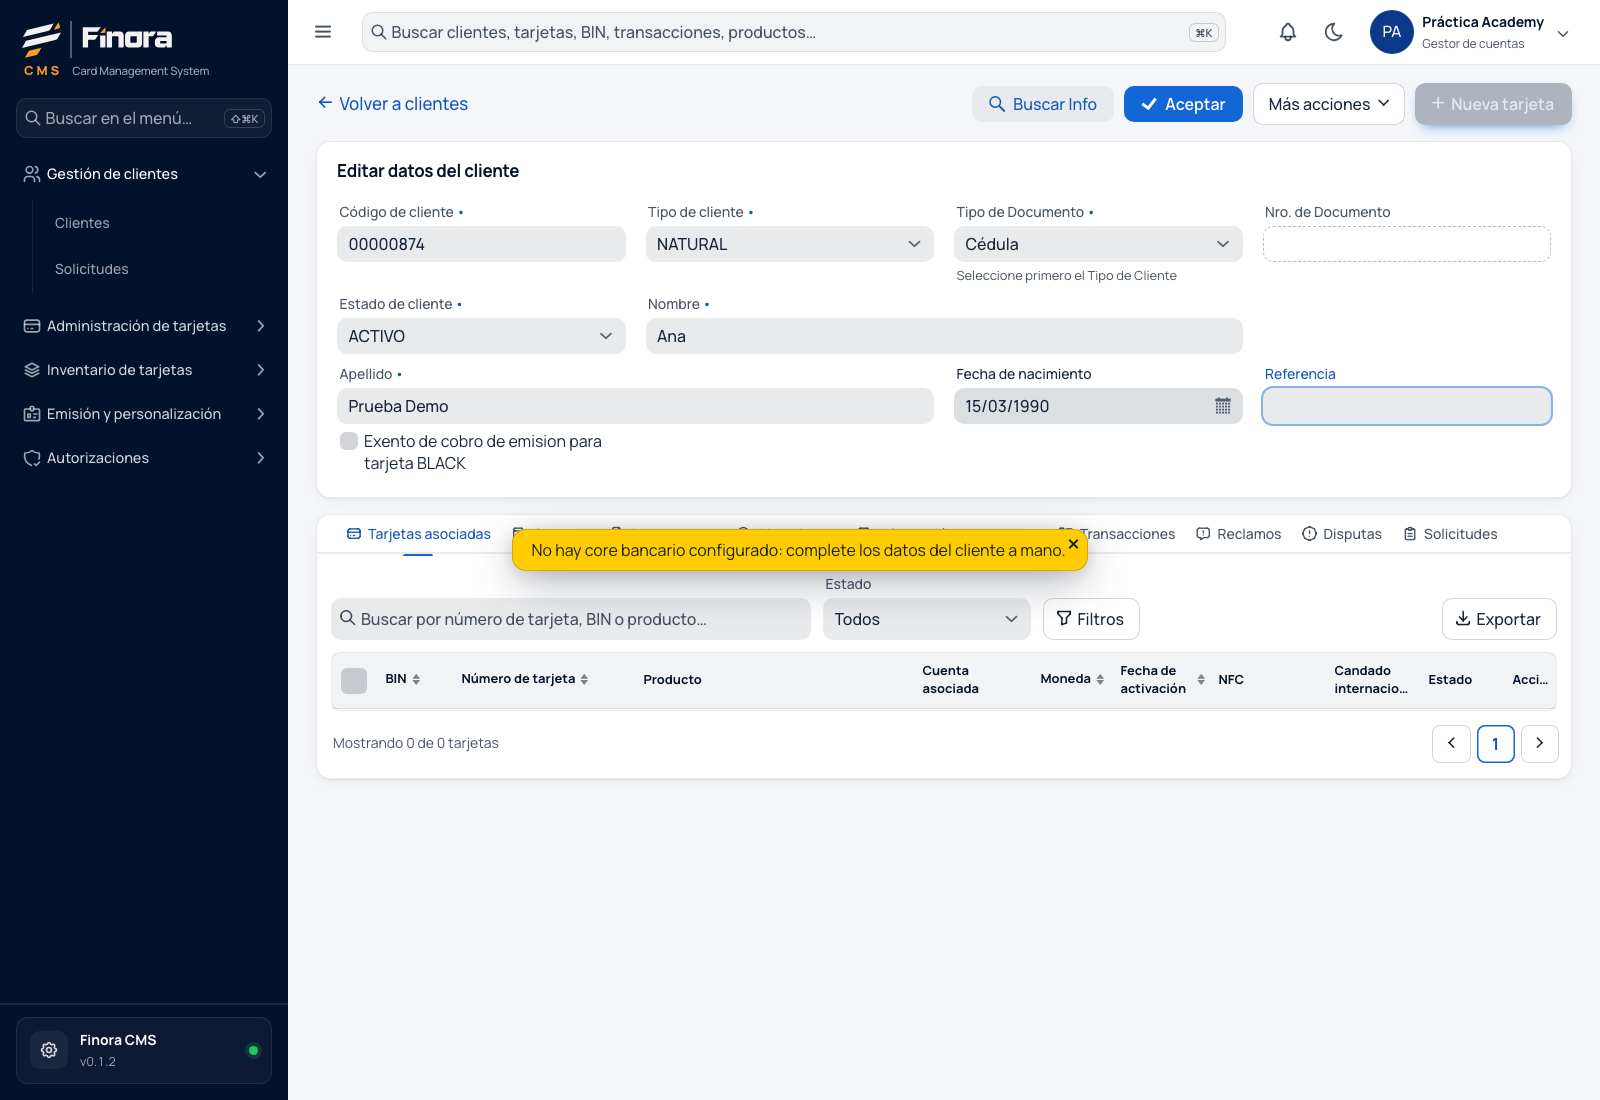
Task: Open Tipo de Documento dropdown
Action: pyautogui.click(x=1098, y=244)
